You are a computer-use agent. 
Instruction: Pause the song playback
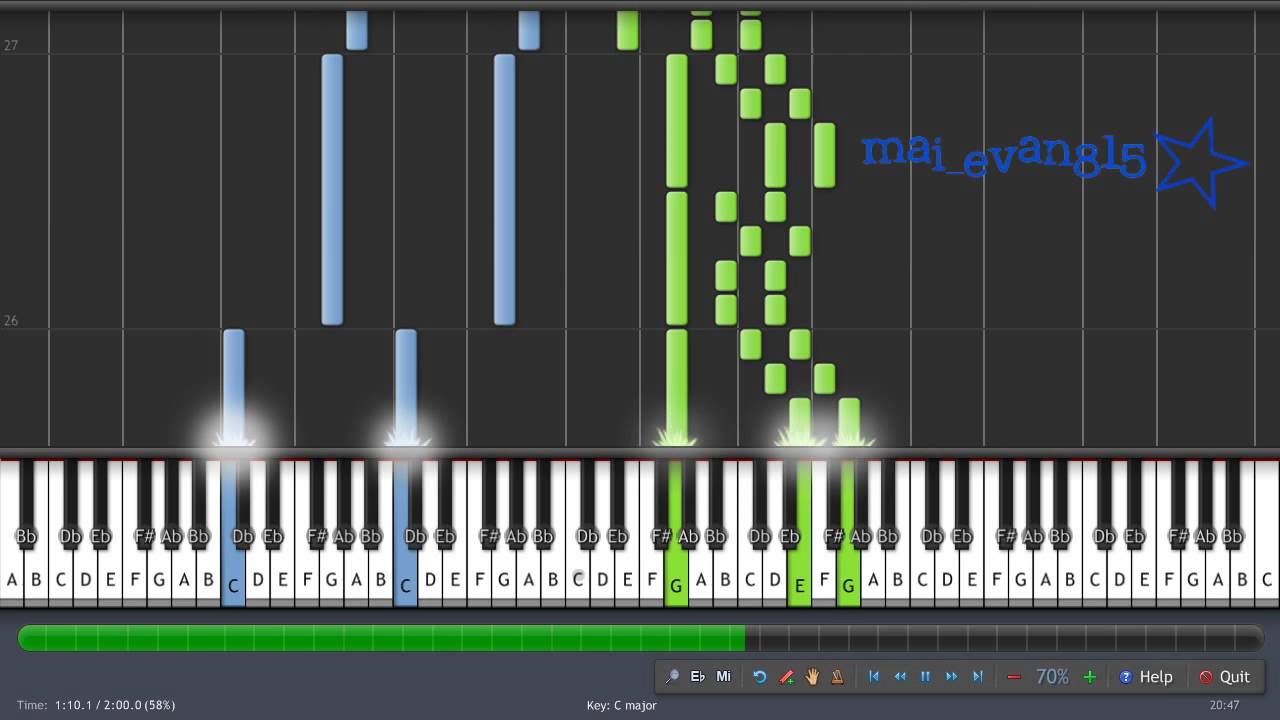point(925,677)
